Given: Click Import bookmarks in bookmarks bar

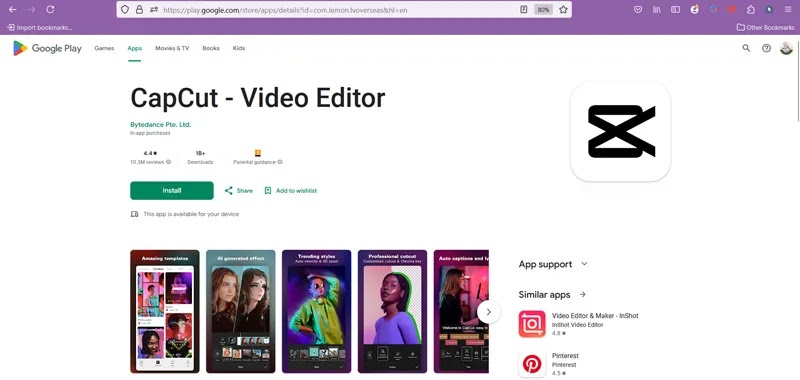Looking at the screenshot, I should tap(39, 28).
